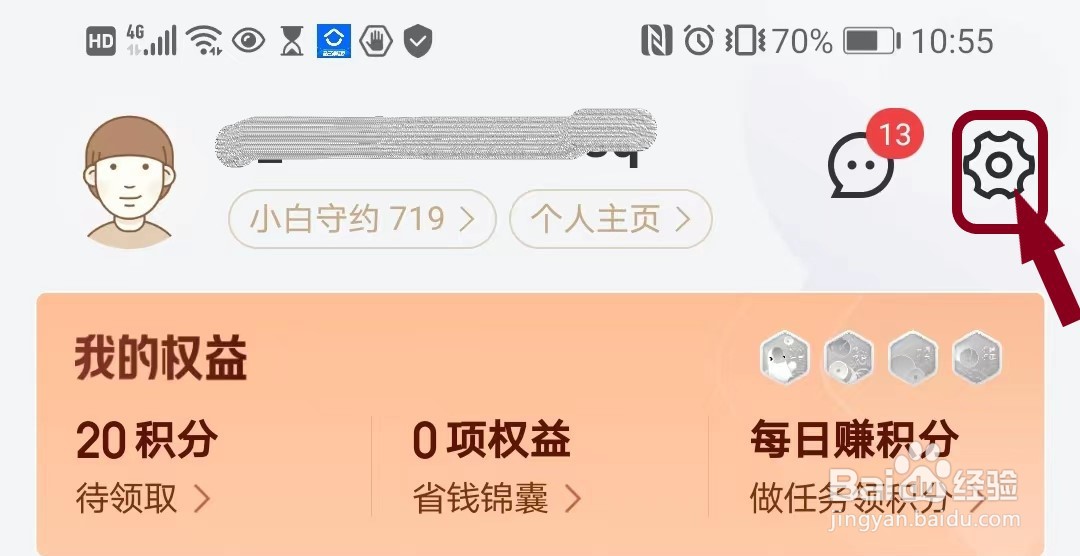Tap the cartoon profile avatar
The width and height of the screenshot is (1080, 556).
tap(129, 182)
